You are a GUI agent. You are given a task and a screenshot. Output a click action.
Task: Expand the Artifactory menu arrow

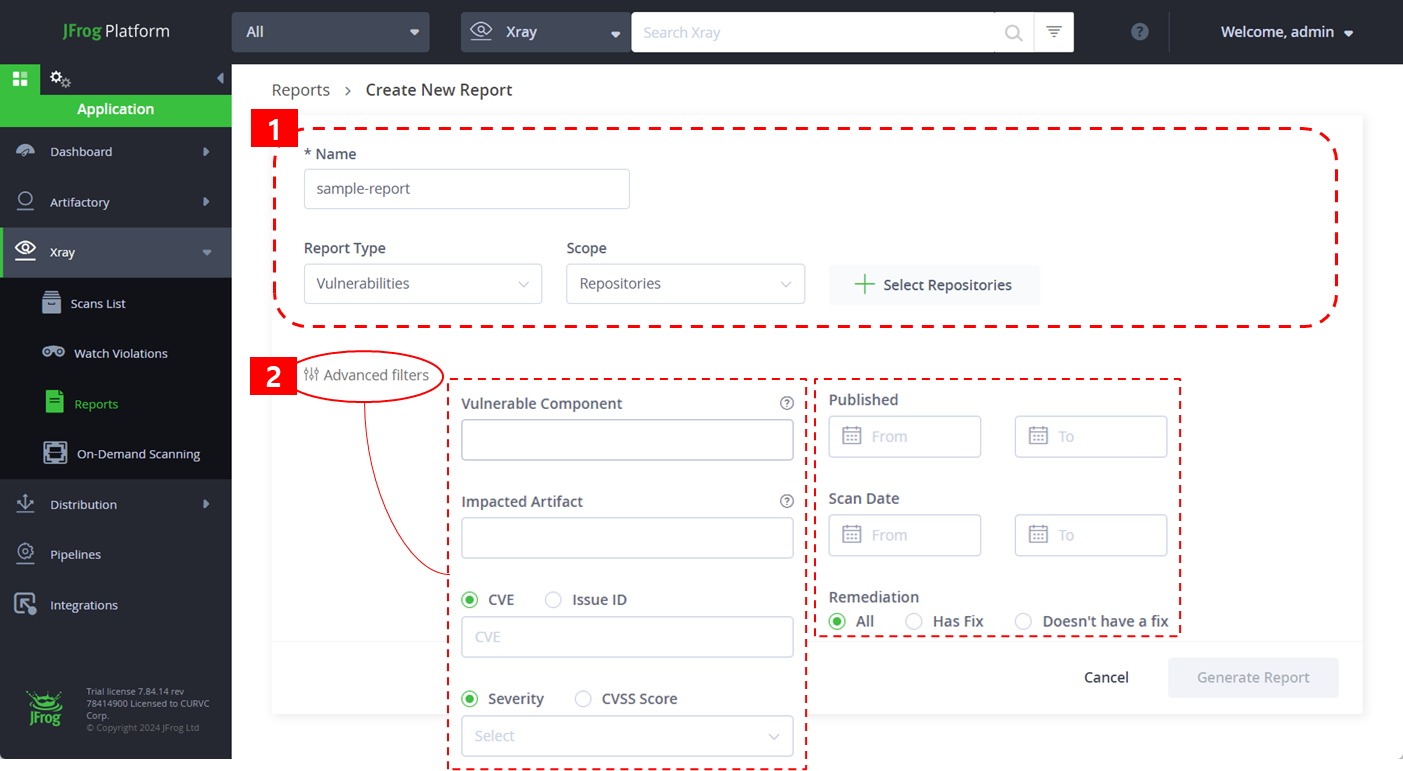206,201
